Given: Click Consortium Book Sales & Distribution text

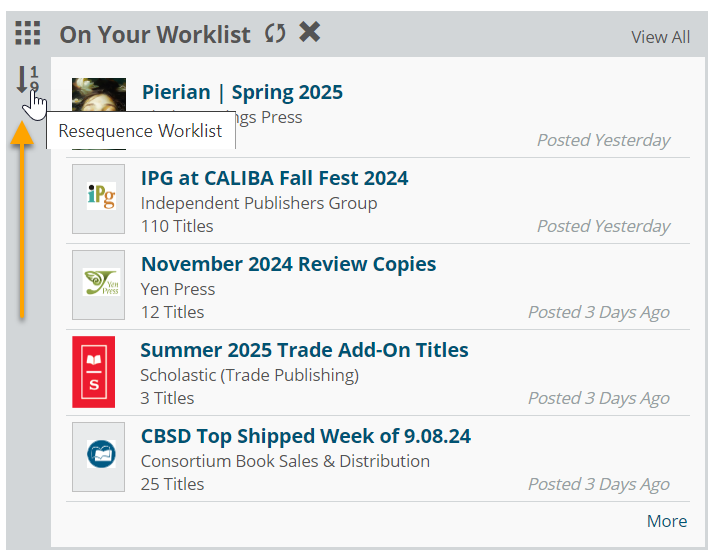Looking at the screenshot, I should (x=285, y=461).
